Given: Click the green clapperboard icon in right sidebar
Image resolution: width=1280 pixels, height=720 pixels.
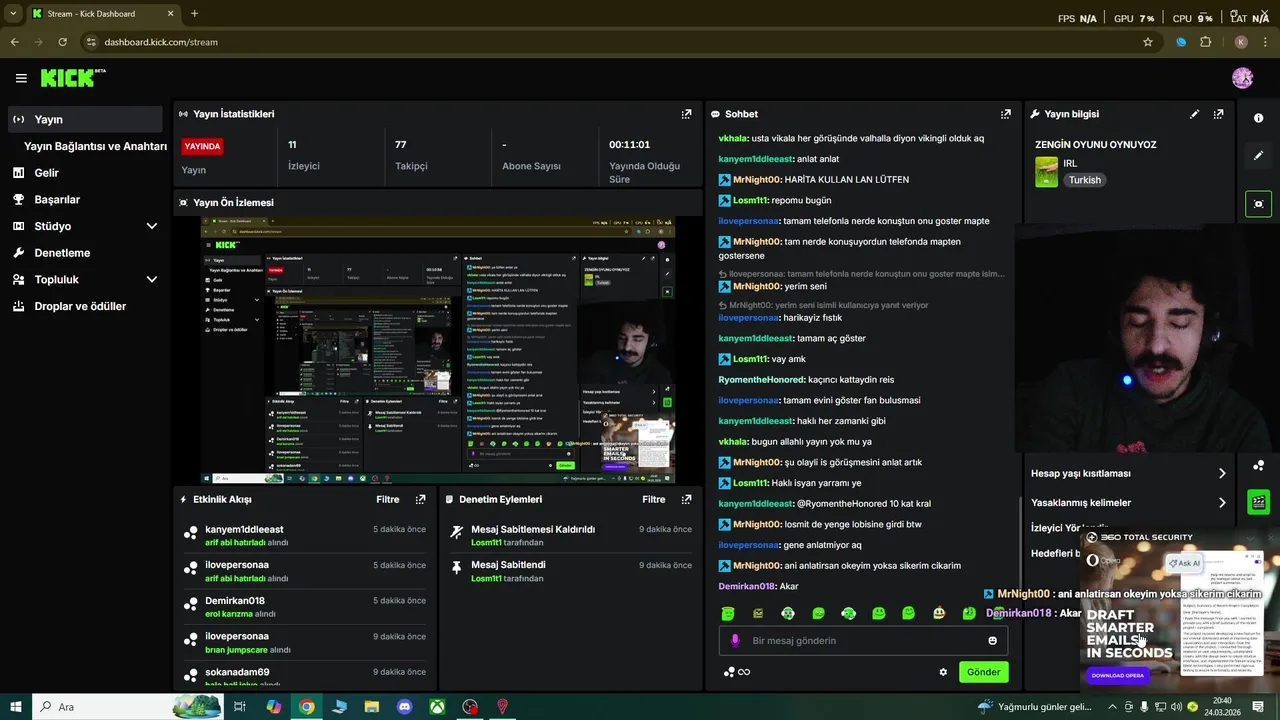Looking at the screenshot, I should [x=1258, y=502].
